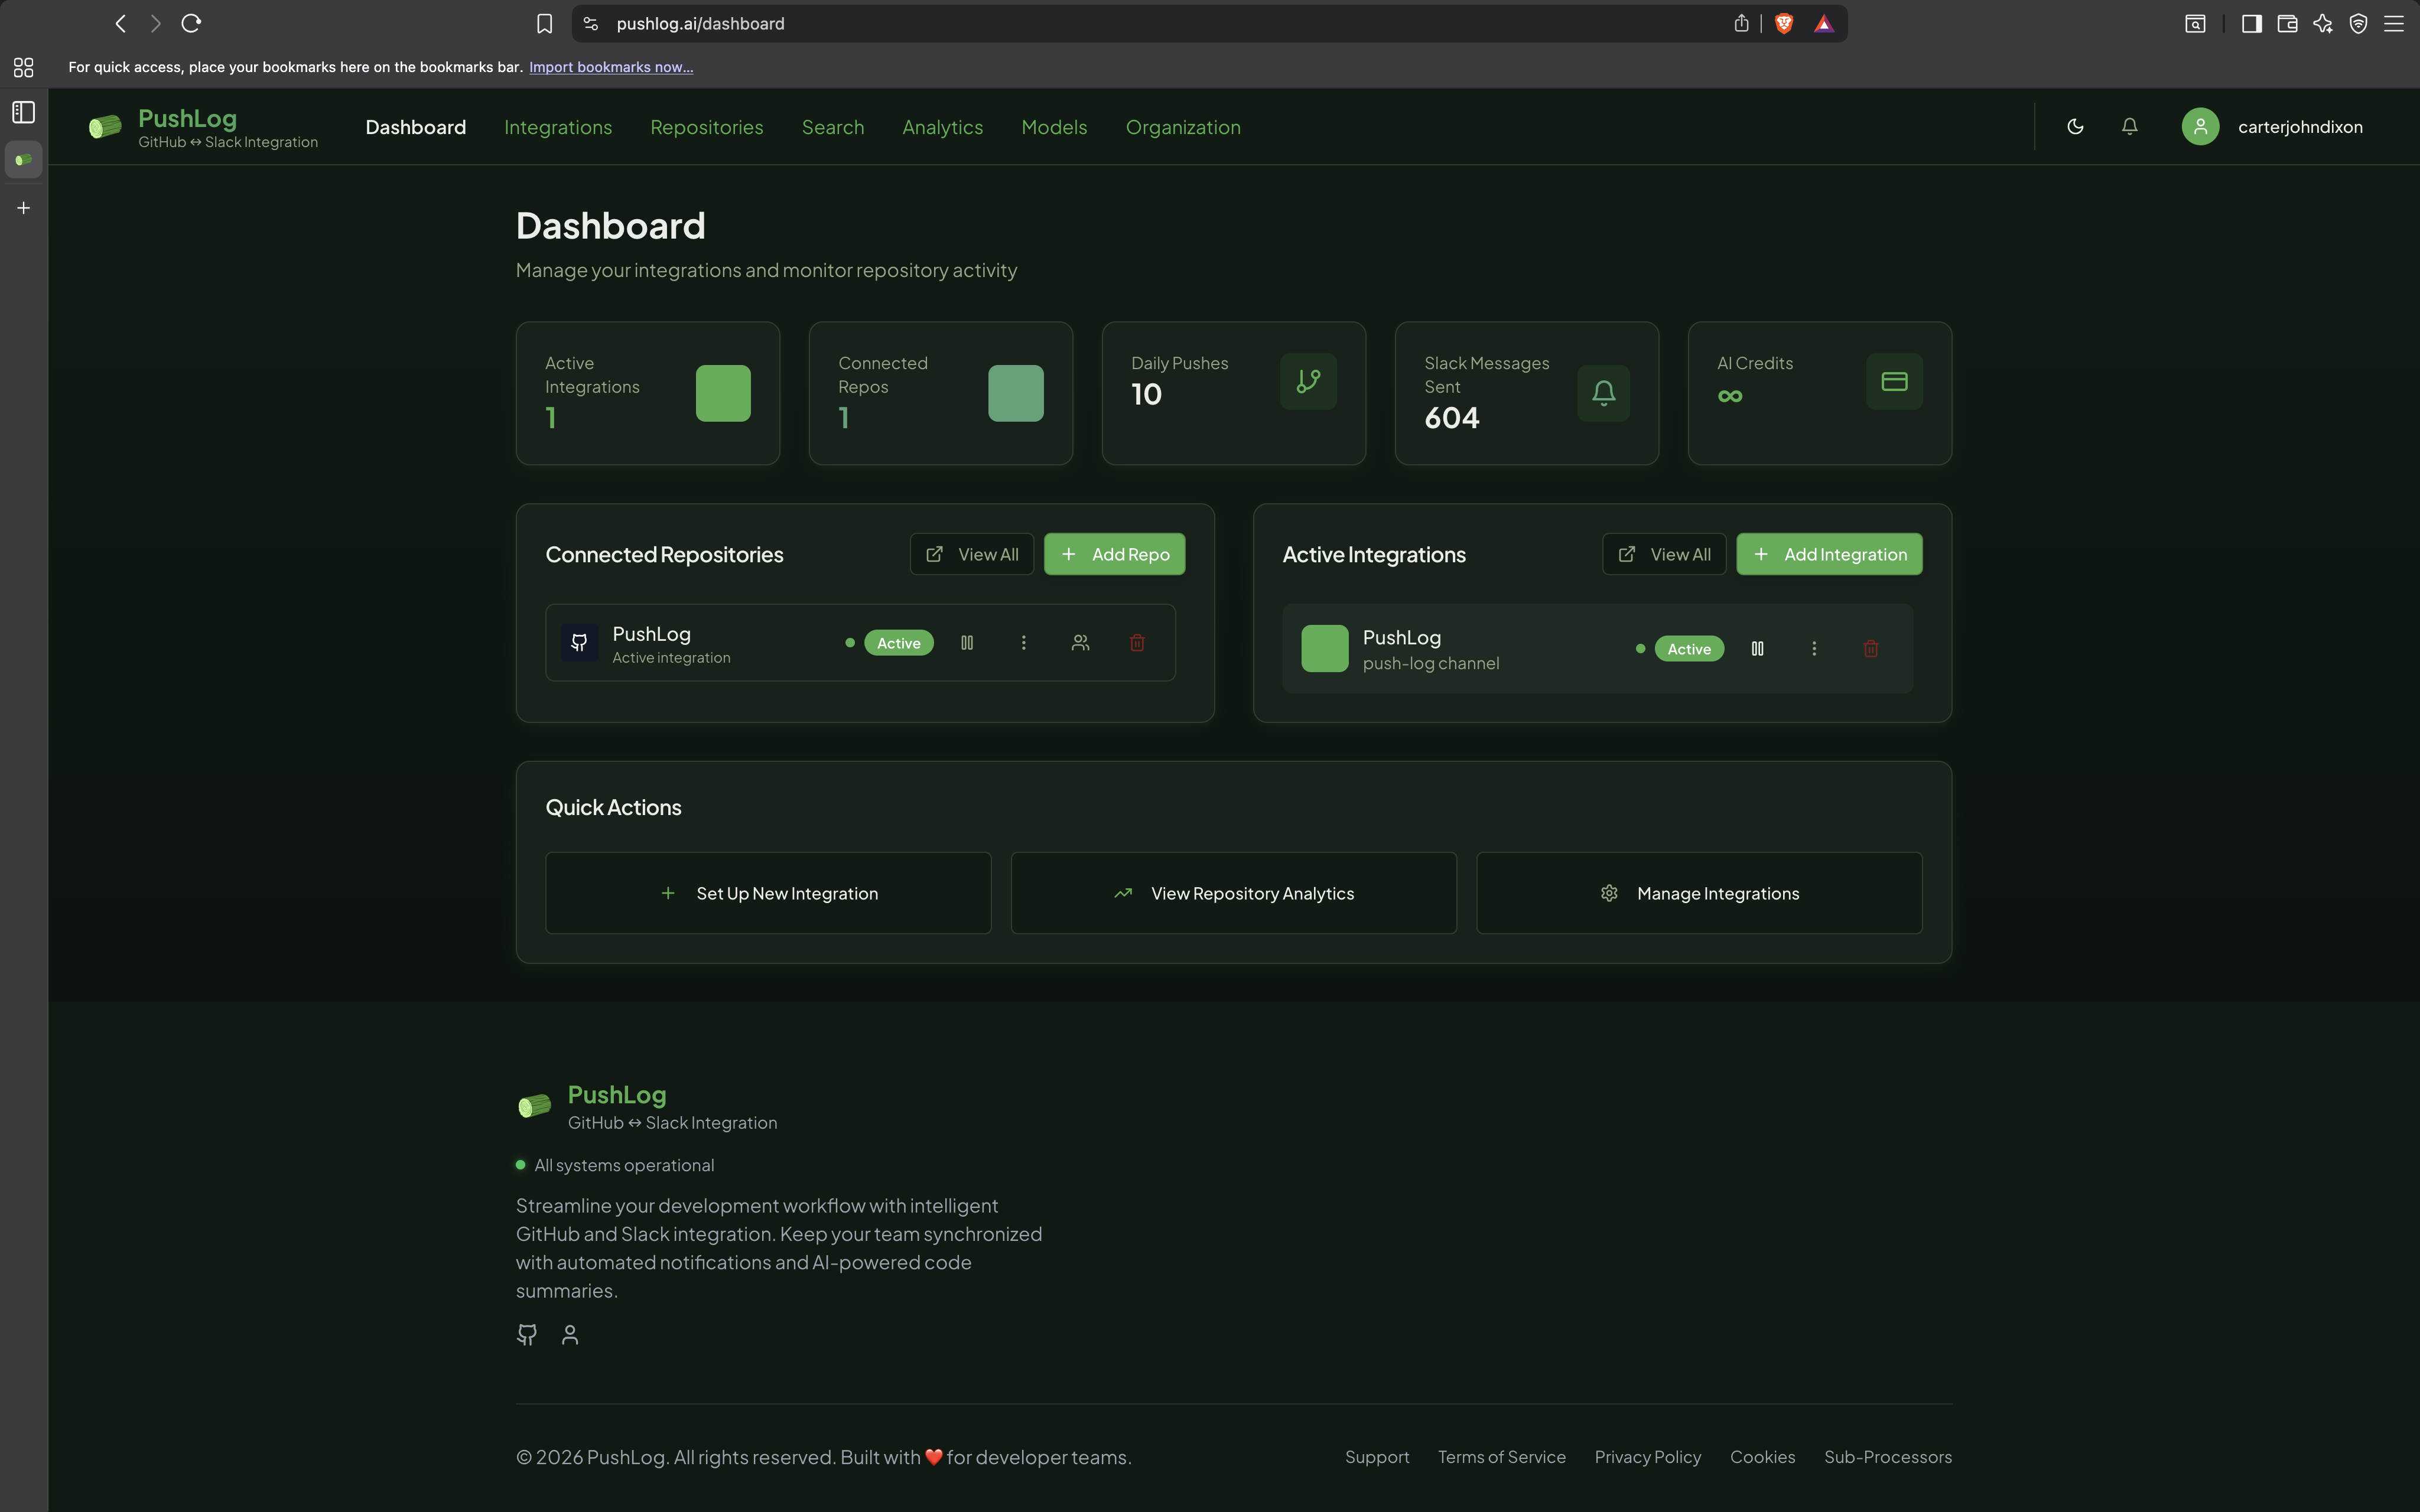Open the Sub-Processors footer link
This screenshot has height=1512, width=2420.
(x=1888, y=1457)
